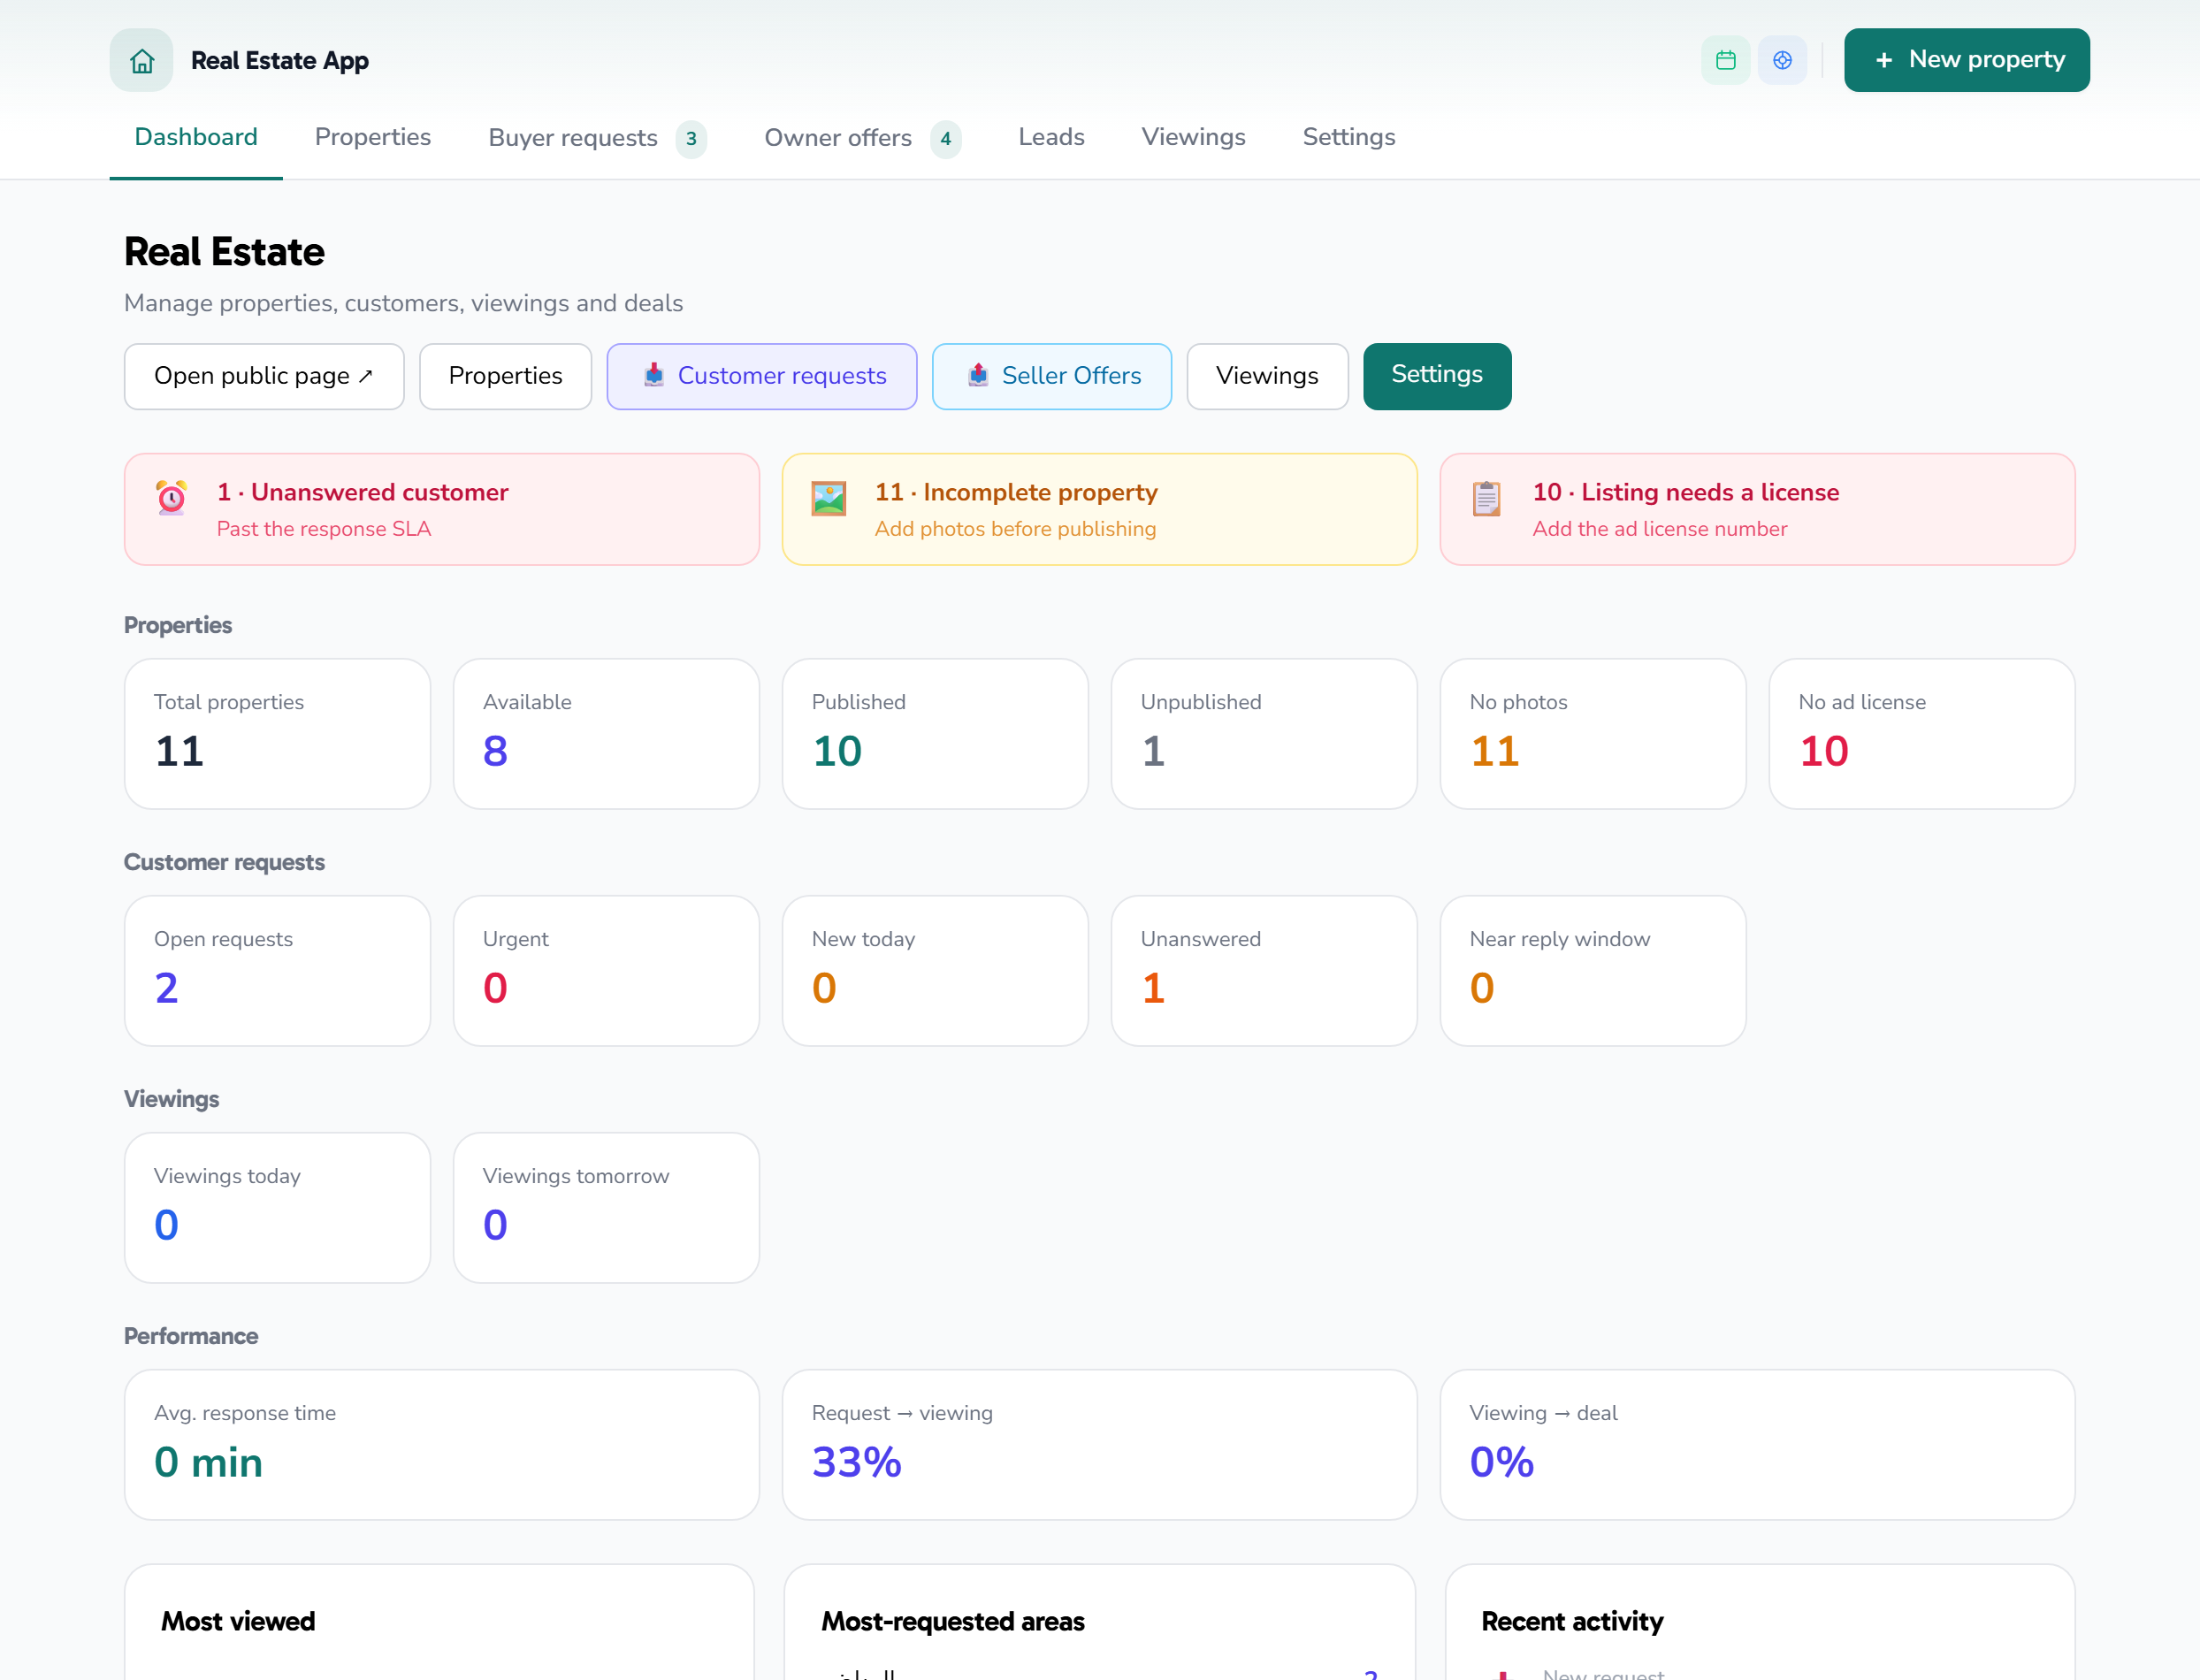Screen dimensions: 2200x1680
Task: Click the Urgent requests card
Action: pyautogui.click(x=606, y=971)
